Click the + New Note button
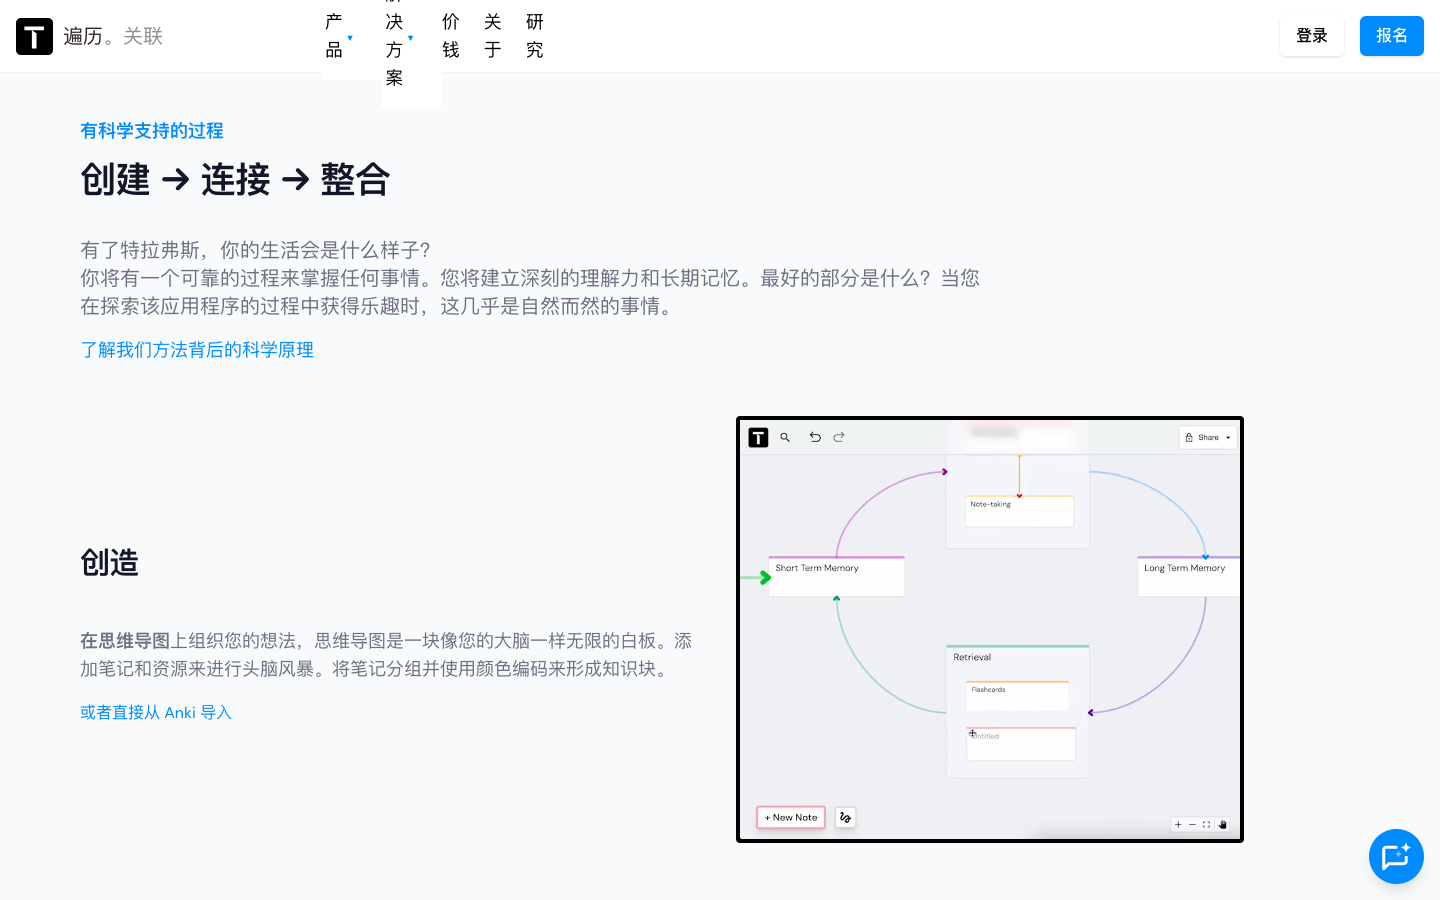 tap(791, 817)
